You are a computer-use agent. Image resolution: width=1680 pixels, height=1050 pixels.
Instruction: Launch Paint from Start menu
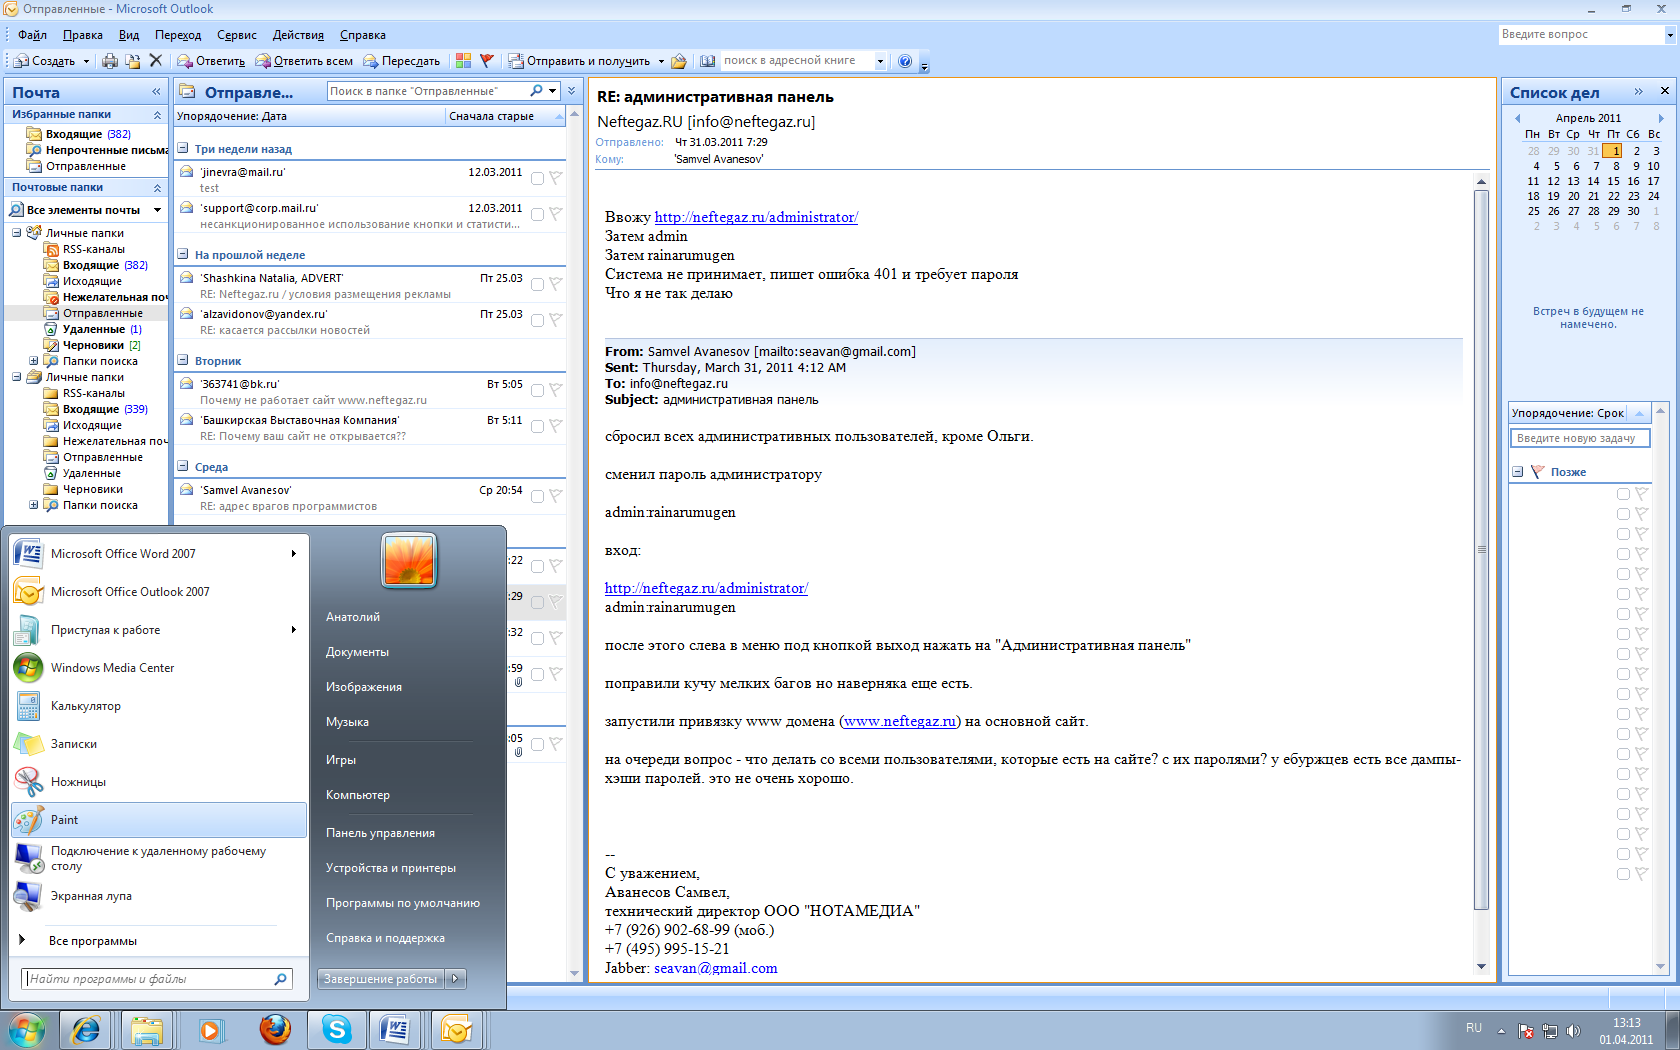pos(159,820)
